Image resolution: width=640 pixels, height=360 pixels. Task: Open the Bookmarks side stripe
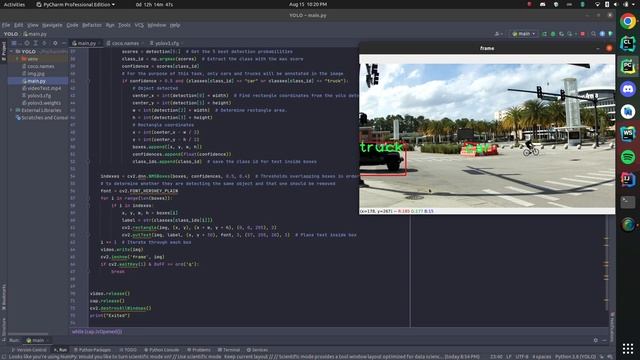[x=4, y=297]
